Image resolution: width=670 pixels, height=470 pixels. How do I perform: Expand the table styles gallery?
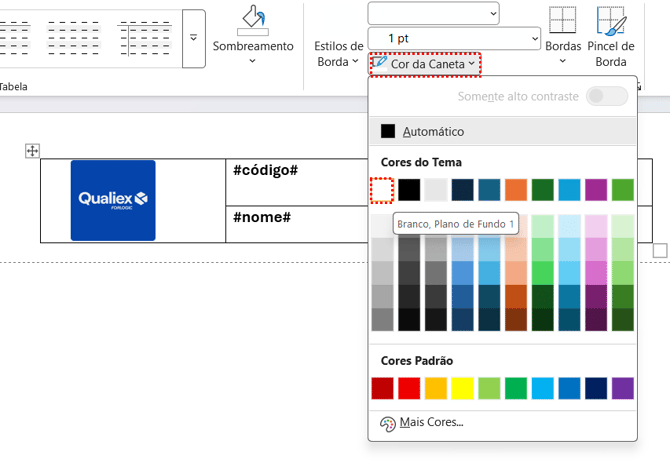pyautogui.click(x=194, y=38)
